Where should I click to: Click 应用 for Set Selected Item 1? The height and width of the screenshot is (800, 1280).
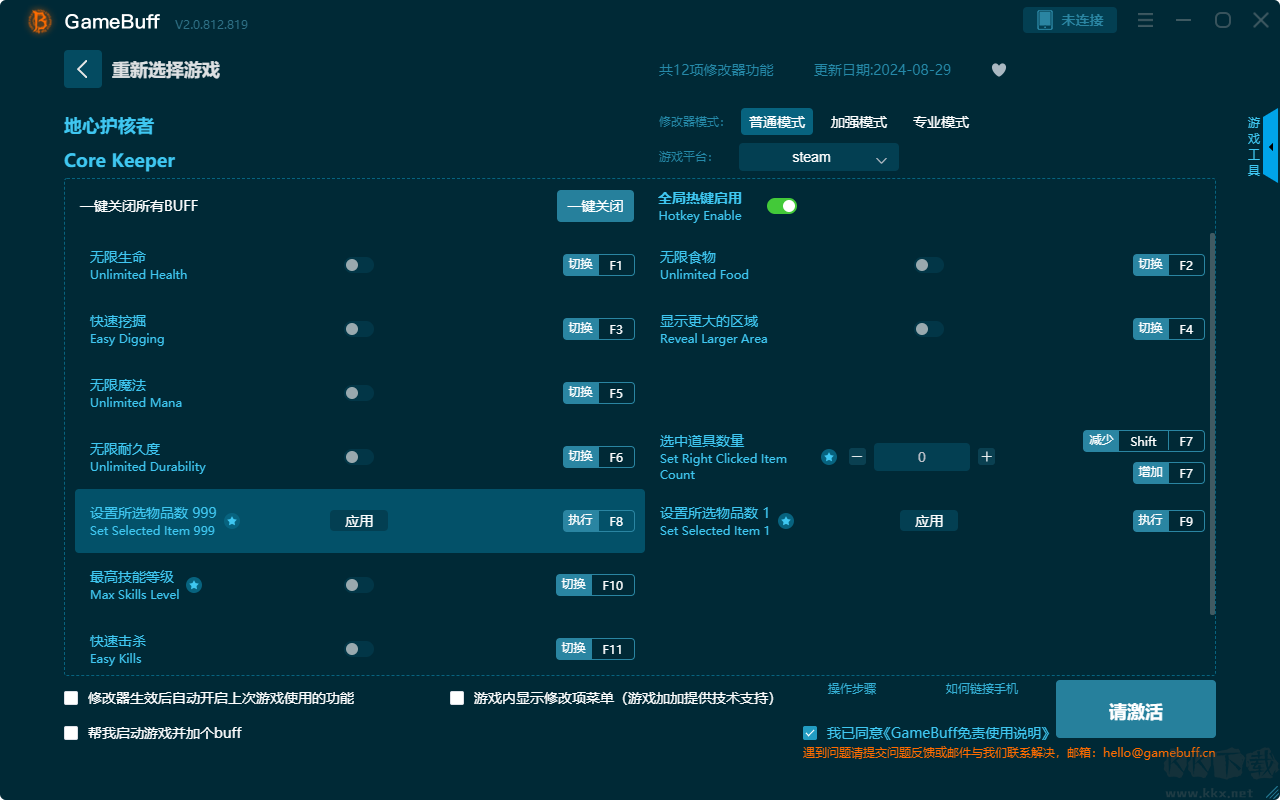point(929,521)
